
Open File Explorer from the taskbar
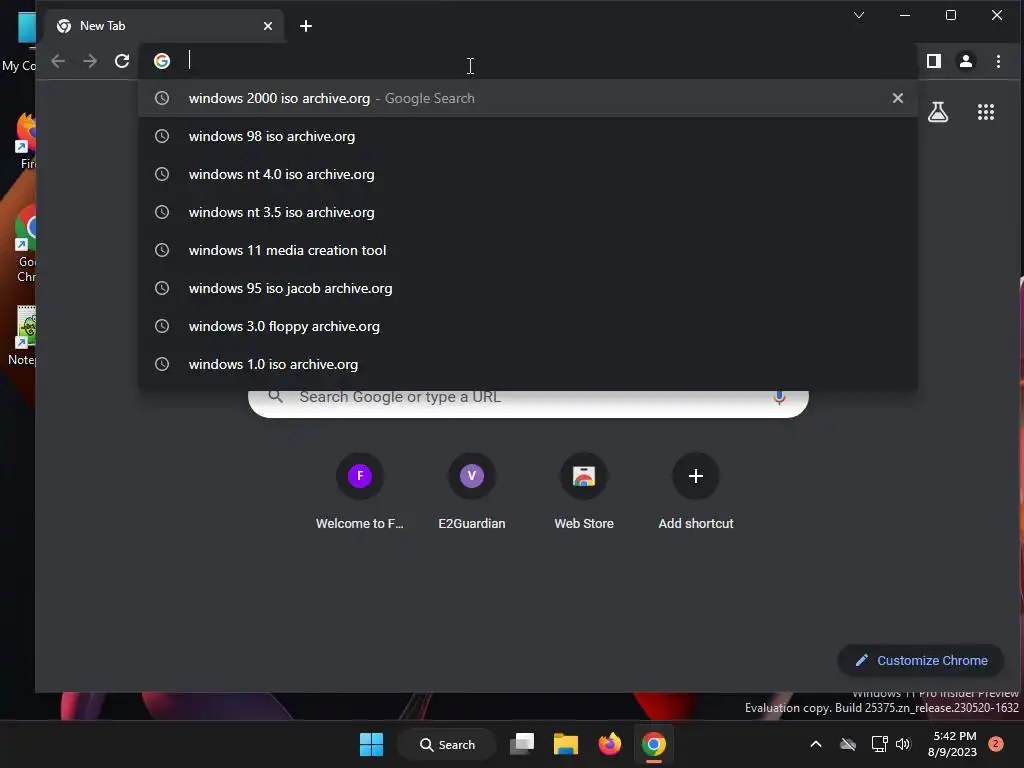[x=566, y=744]
